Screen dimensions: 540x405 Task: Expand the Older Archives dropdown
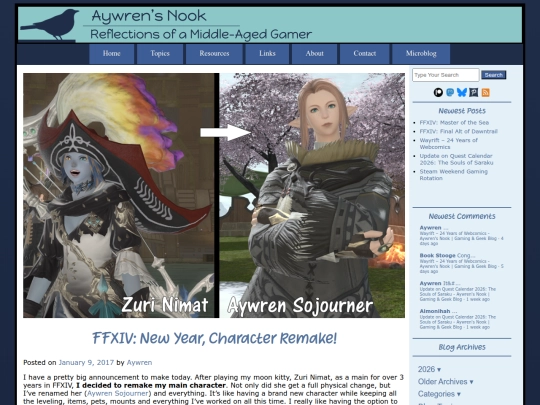click(x=445, y=382)
